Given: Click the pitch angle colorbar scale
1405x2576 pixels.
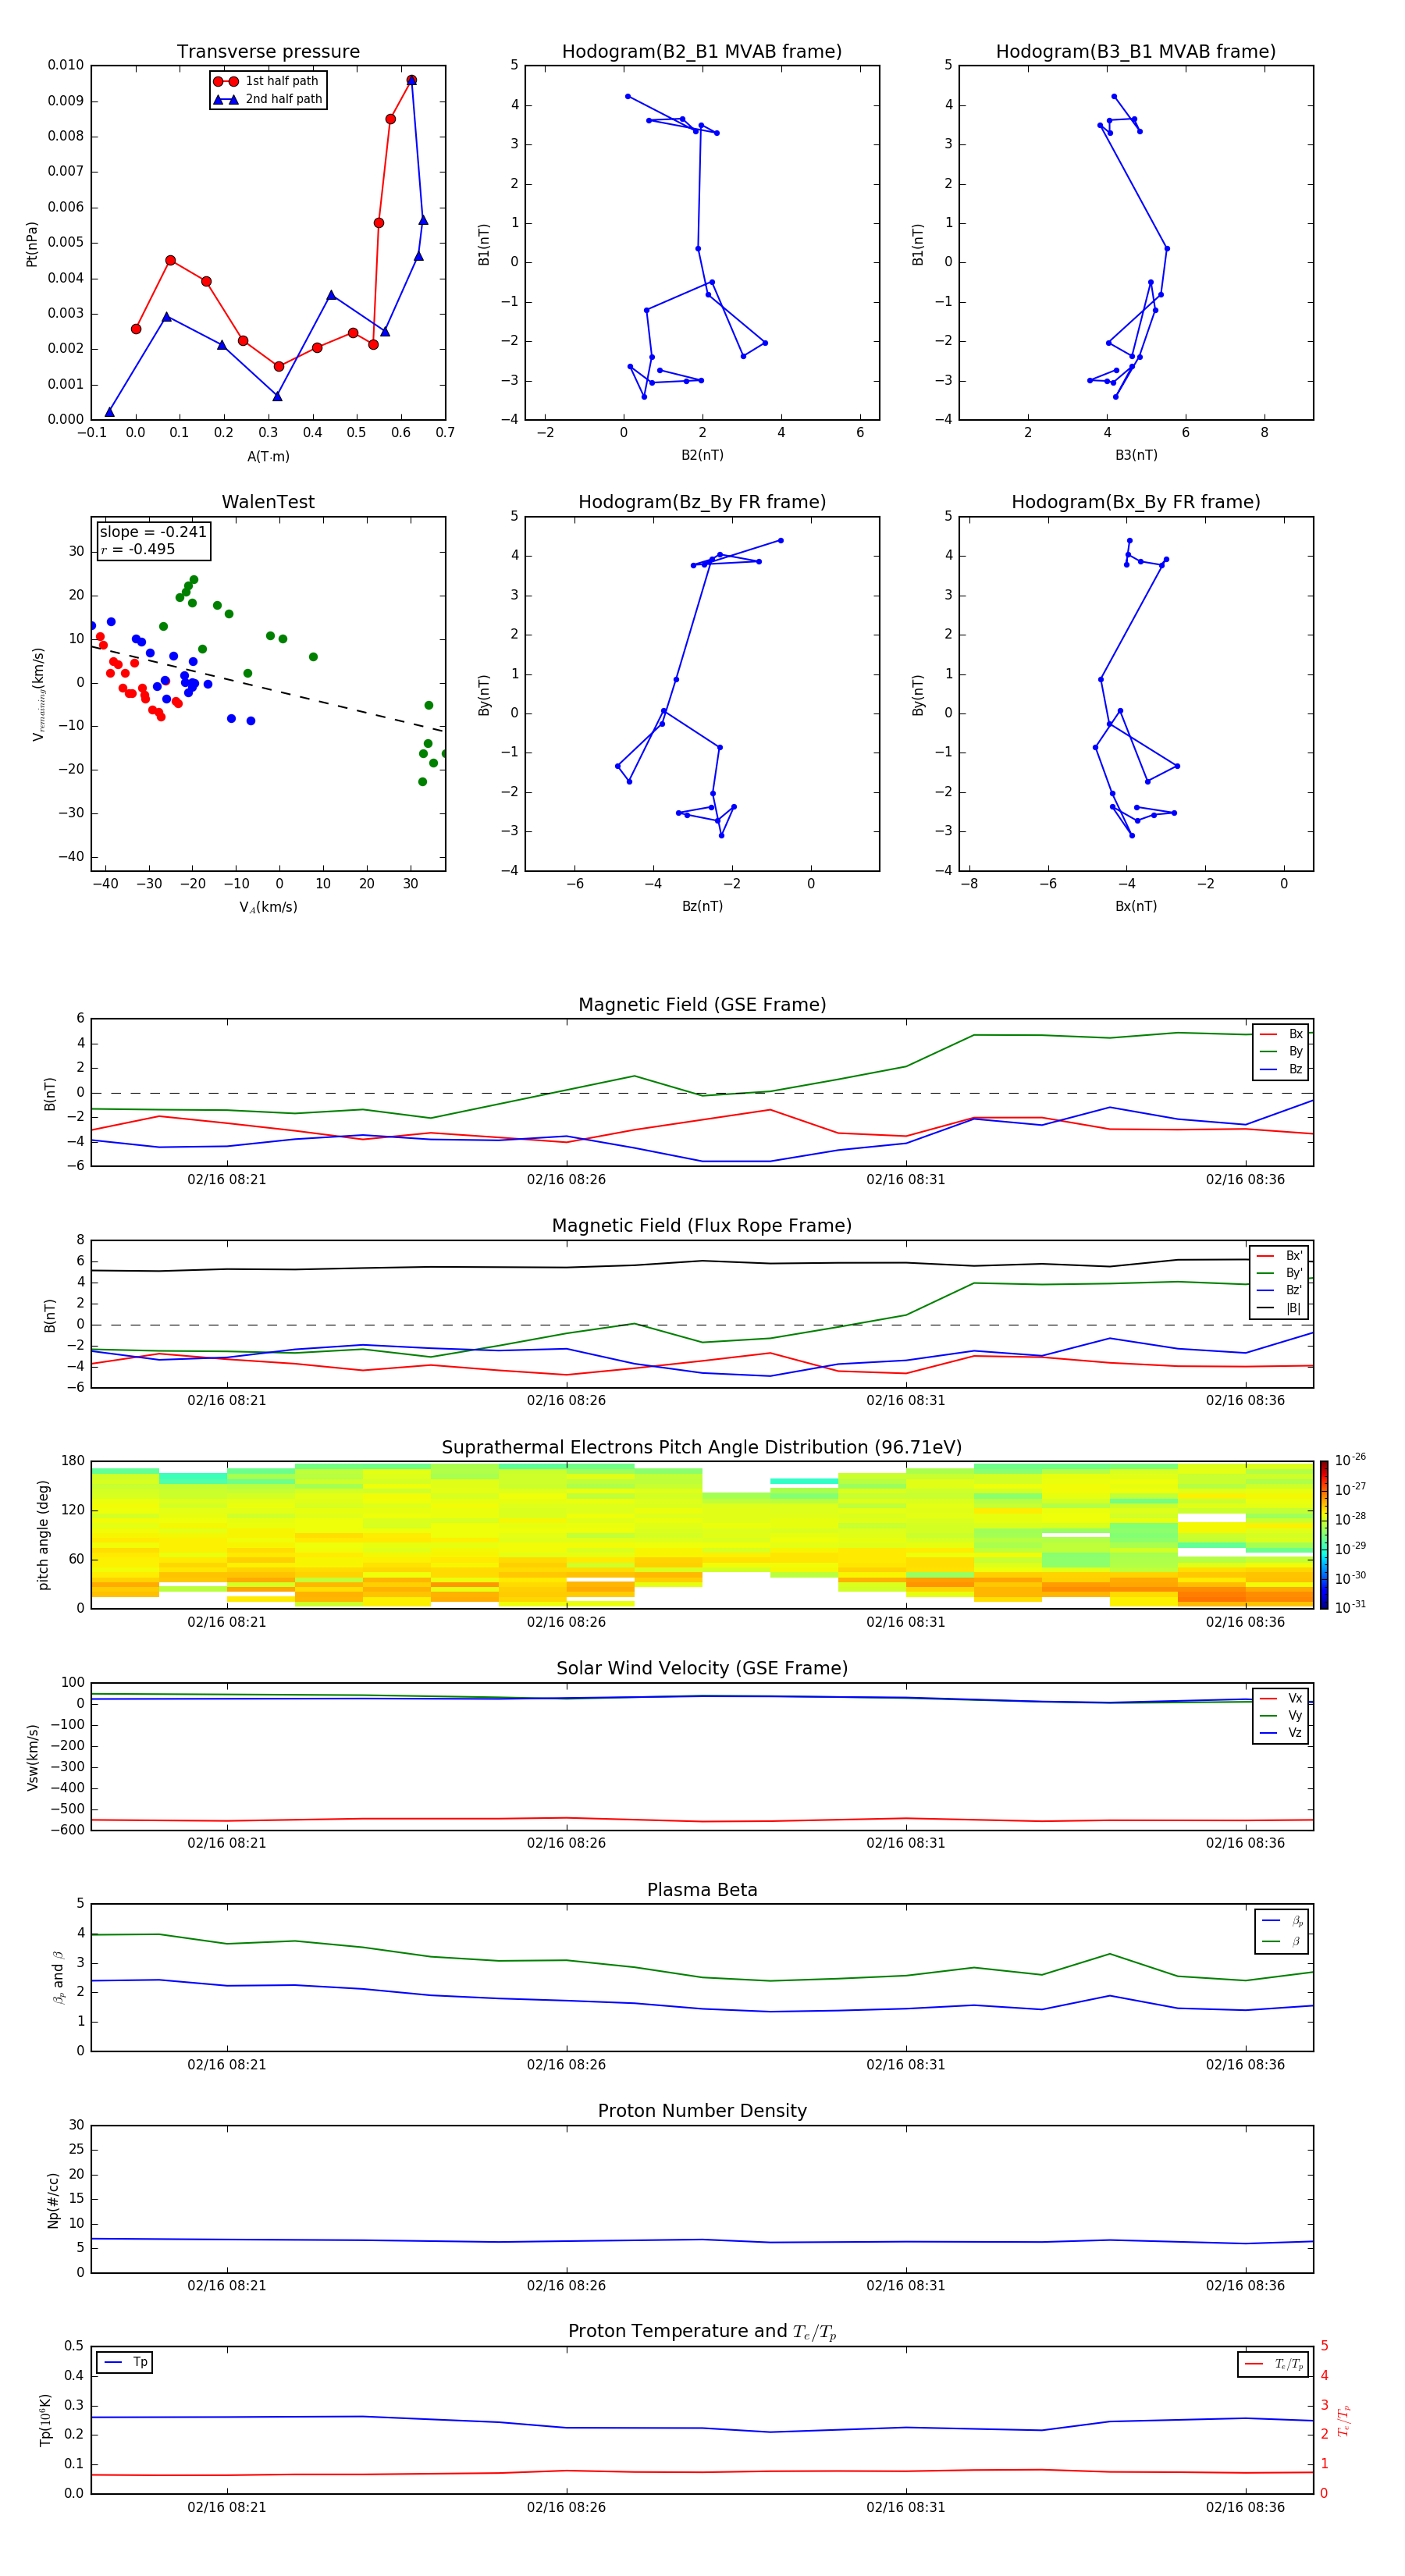Looking at the screenshot, I should [1324, 1535].
